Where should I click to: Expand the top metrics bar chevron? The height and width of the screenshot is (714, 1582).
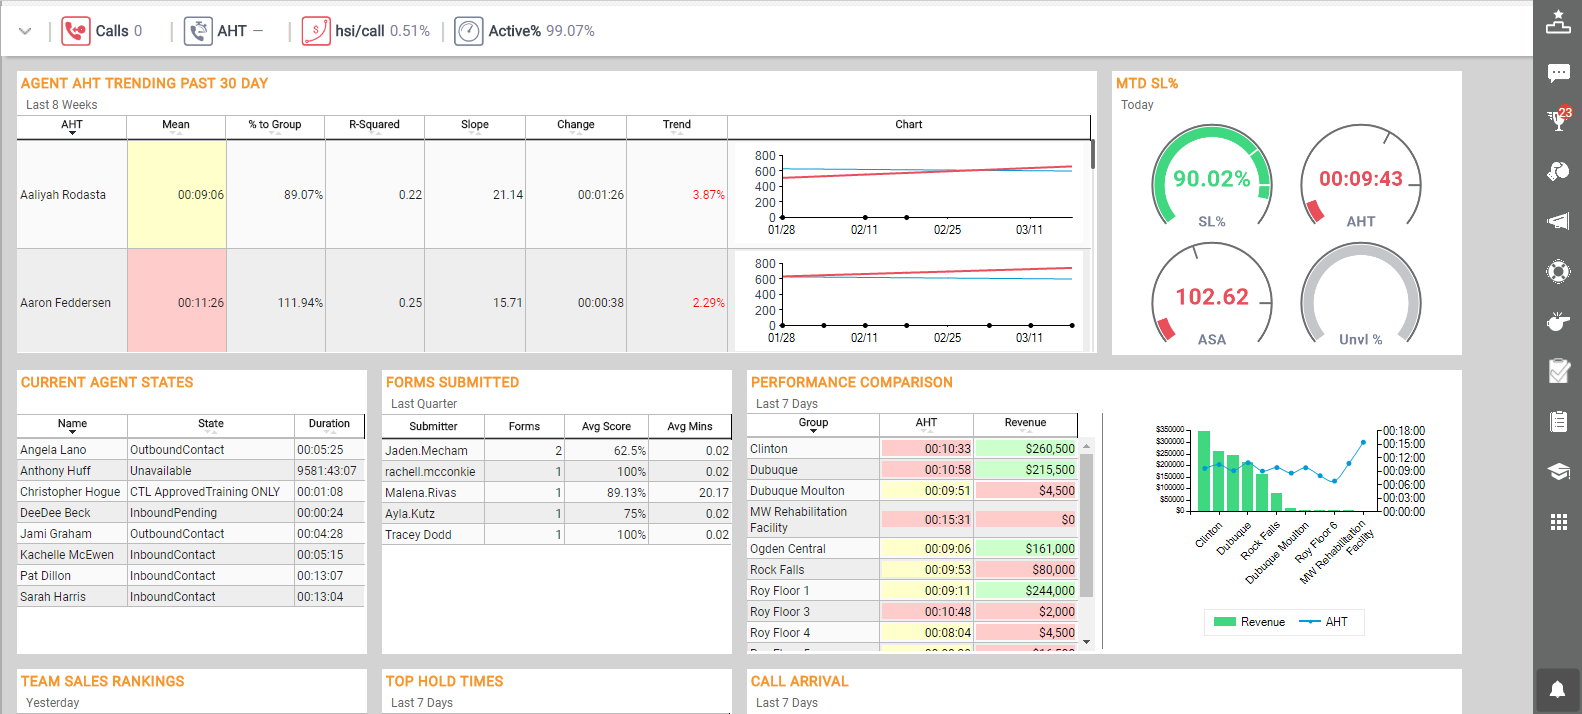tap(25, 31)
